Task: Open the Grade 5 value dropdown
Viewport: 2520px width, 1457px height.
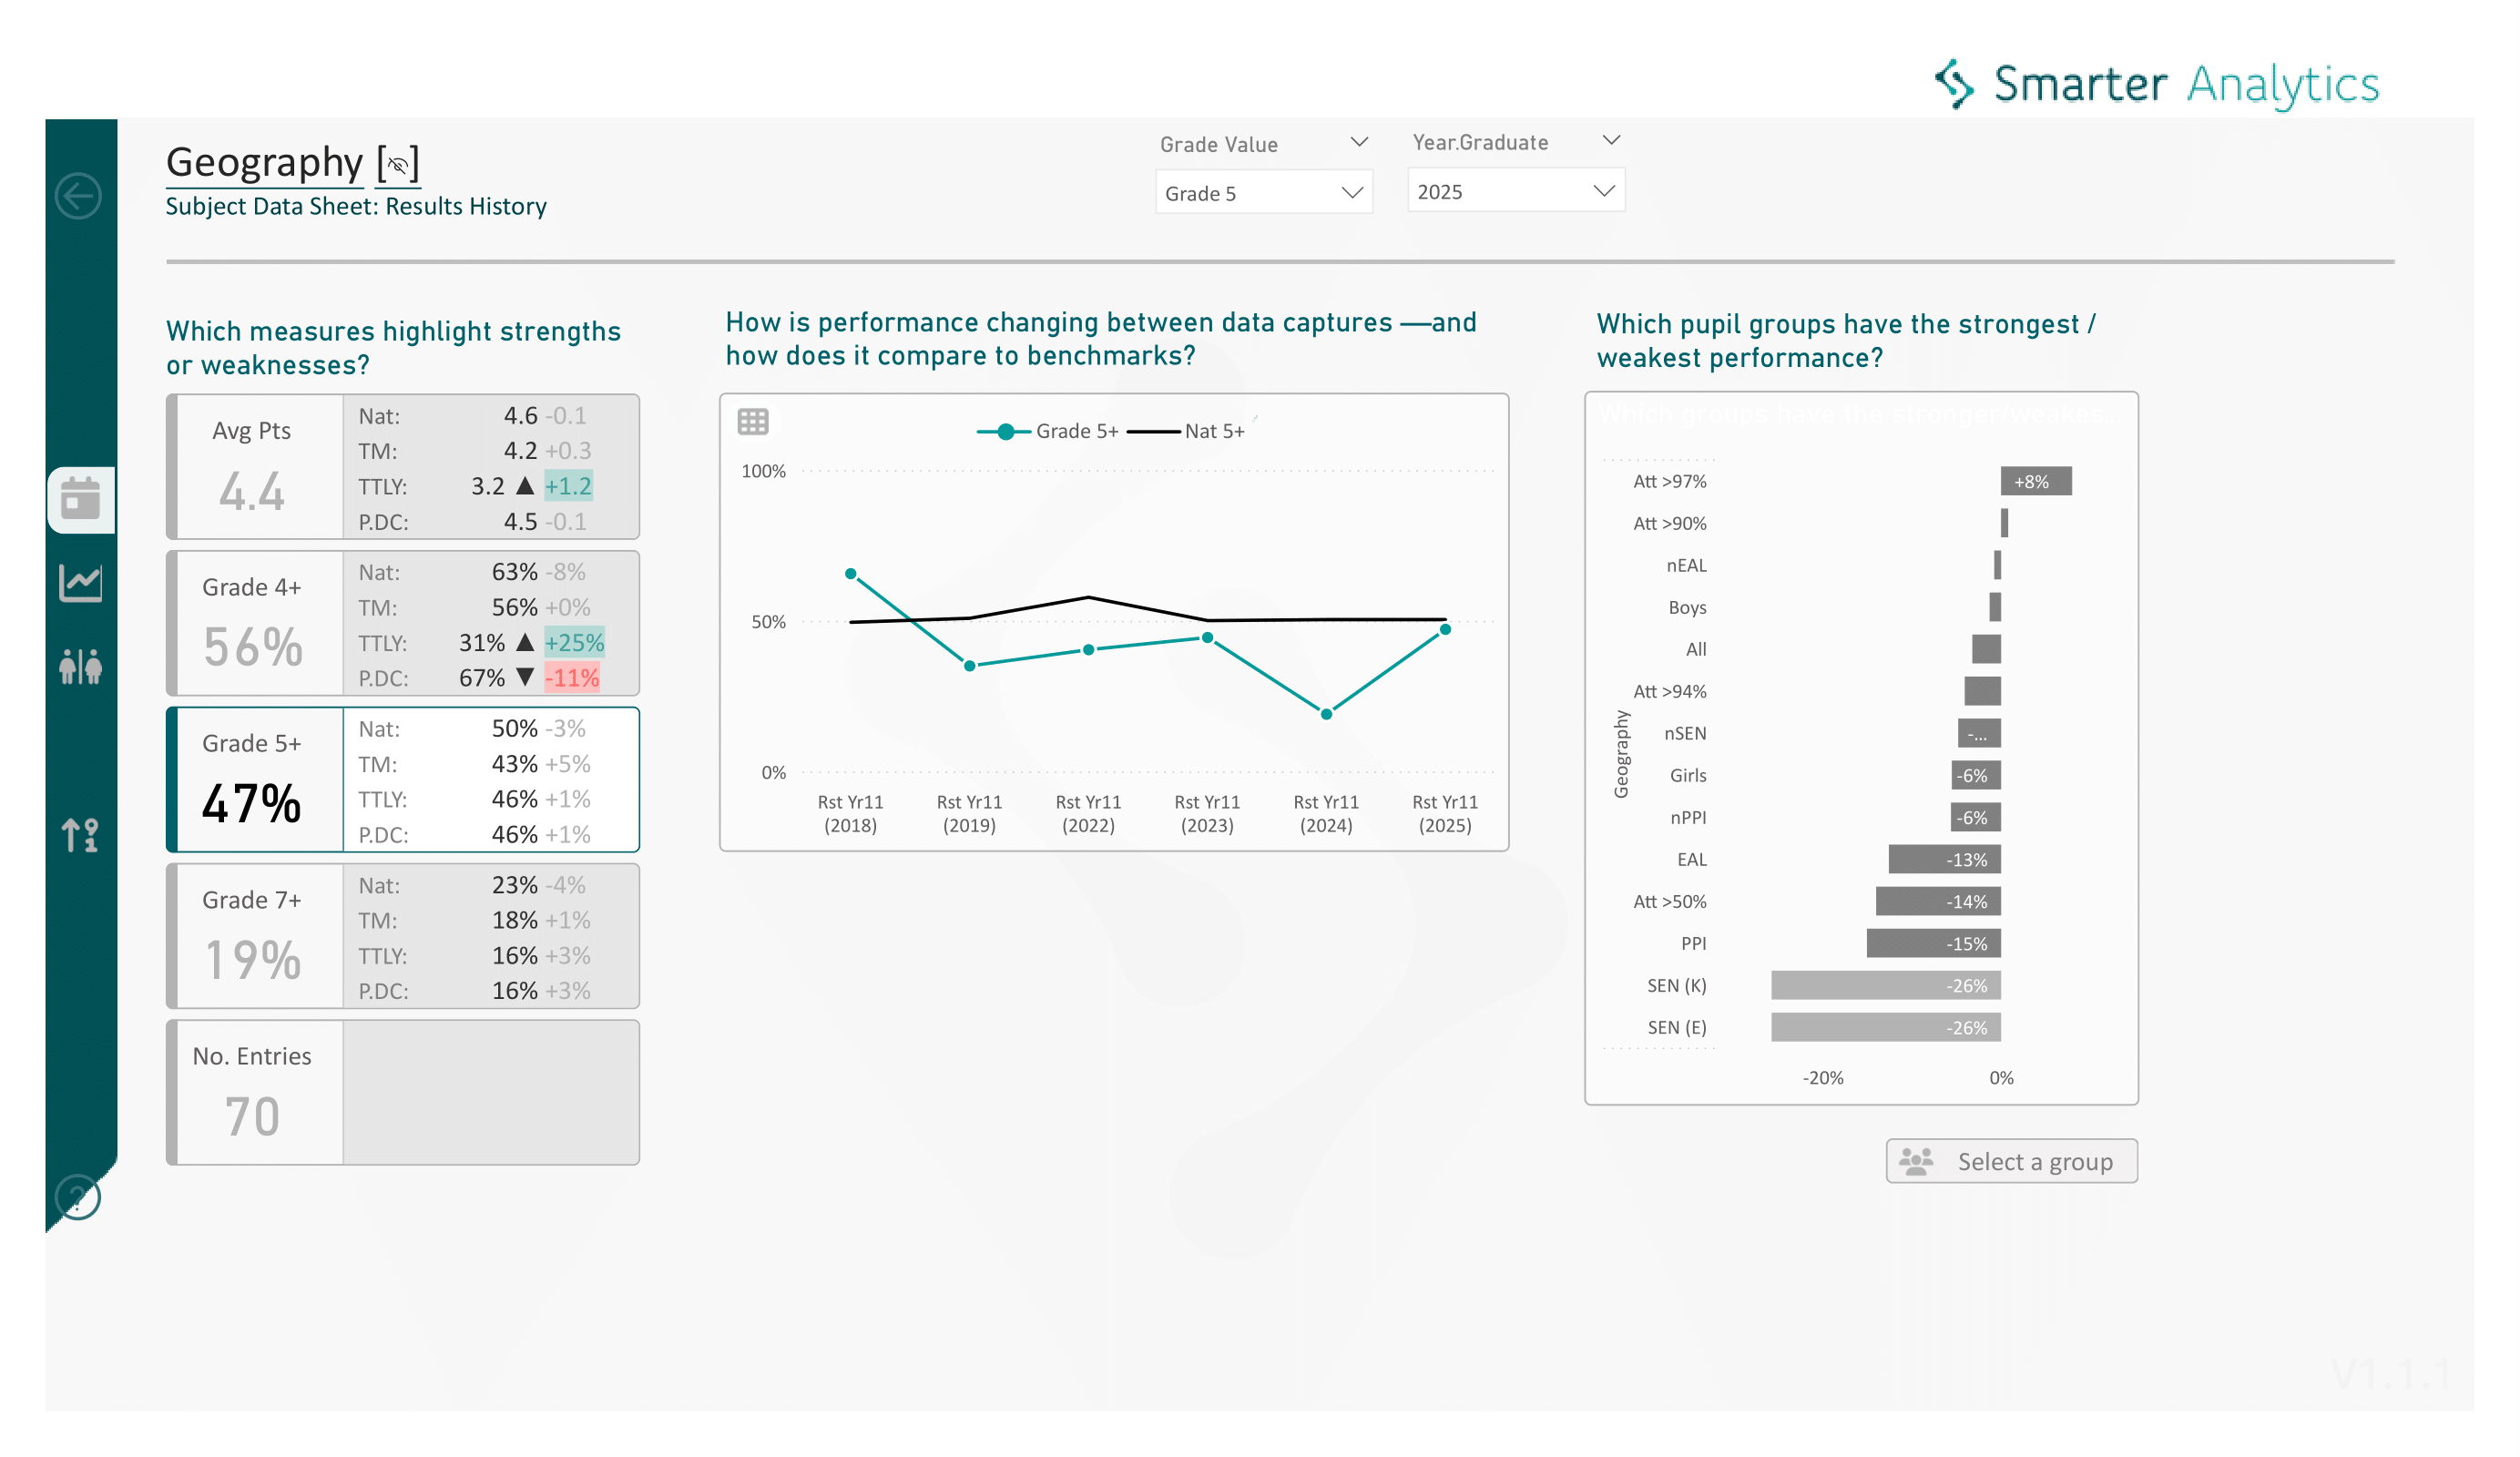Action: point(1263,193)
